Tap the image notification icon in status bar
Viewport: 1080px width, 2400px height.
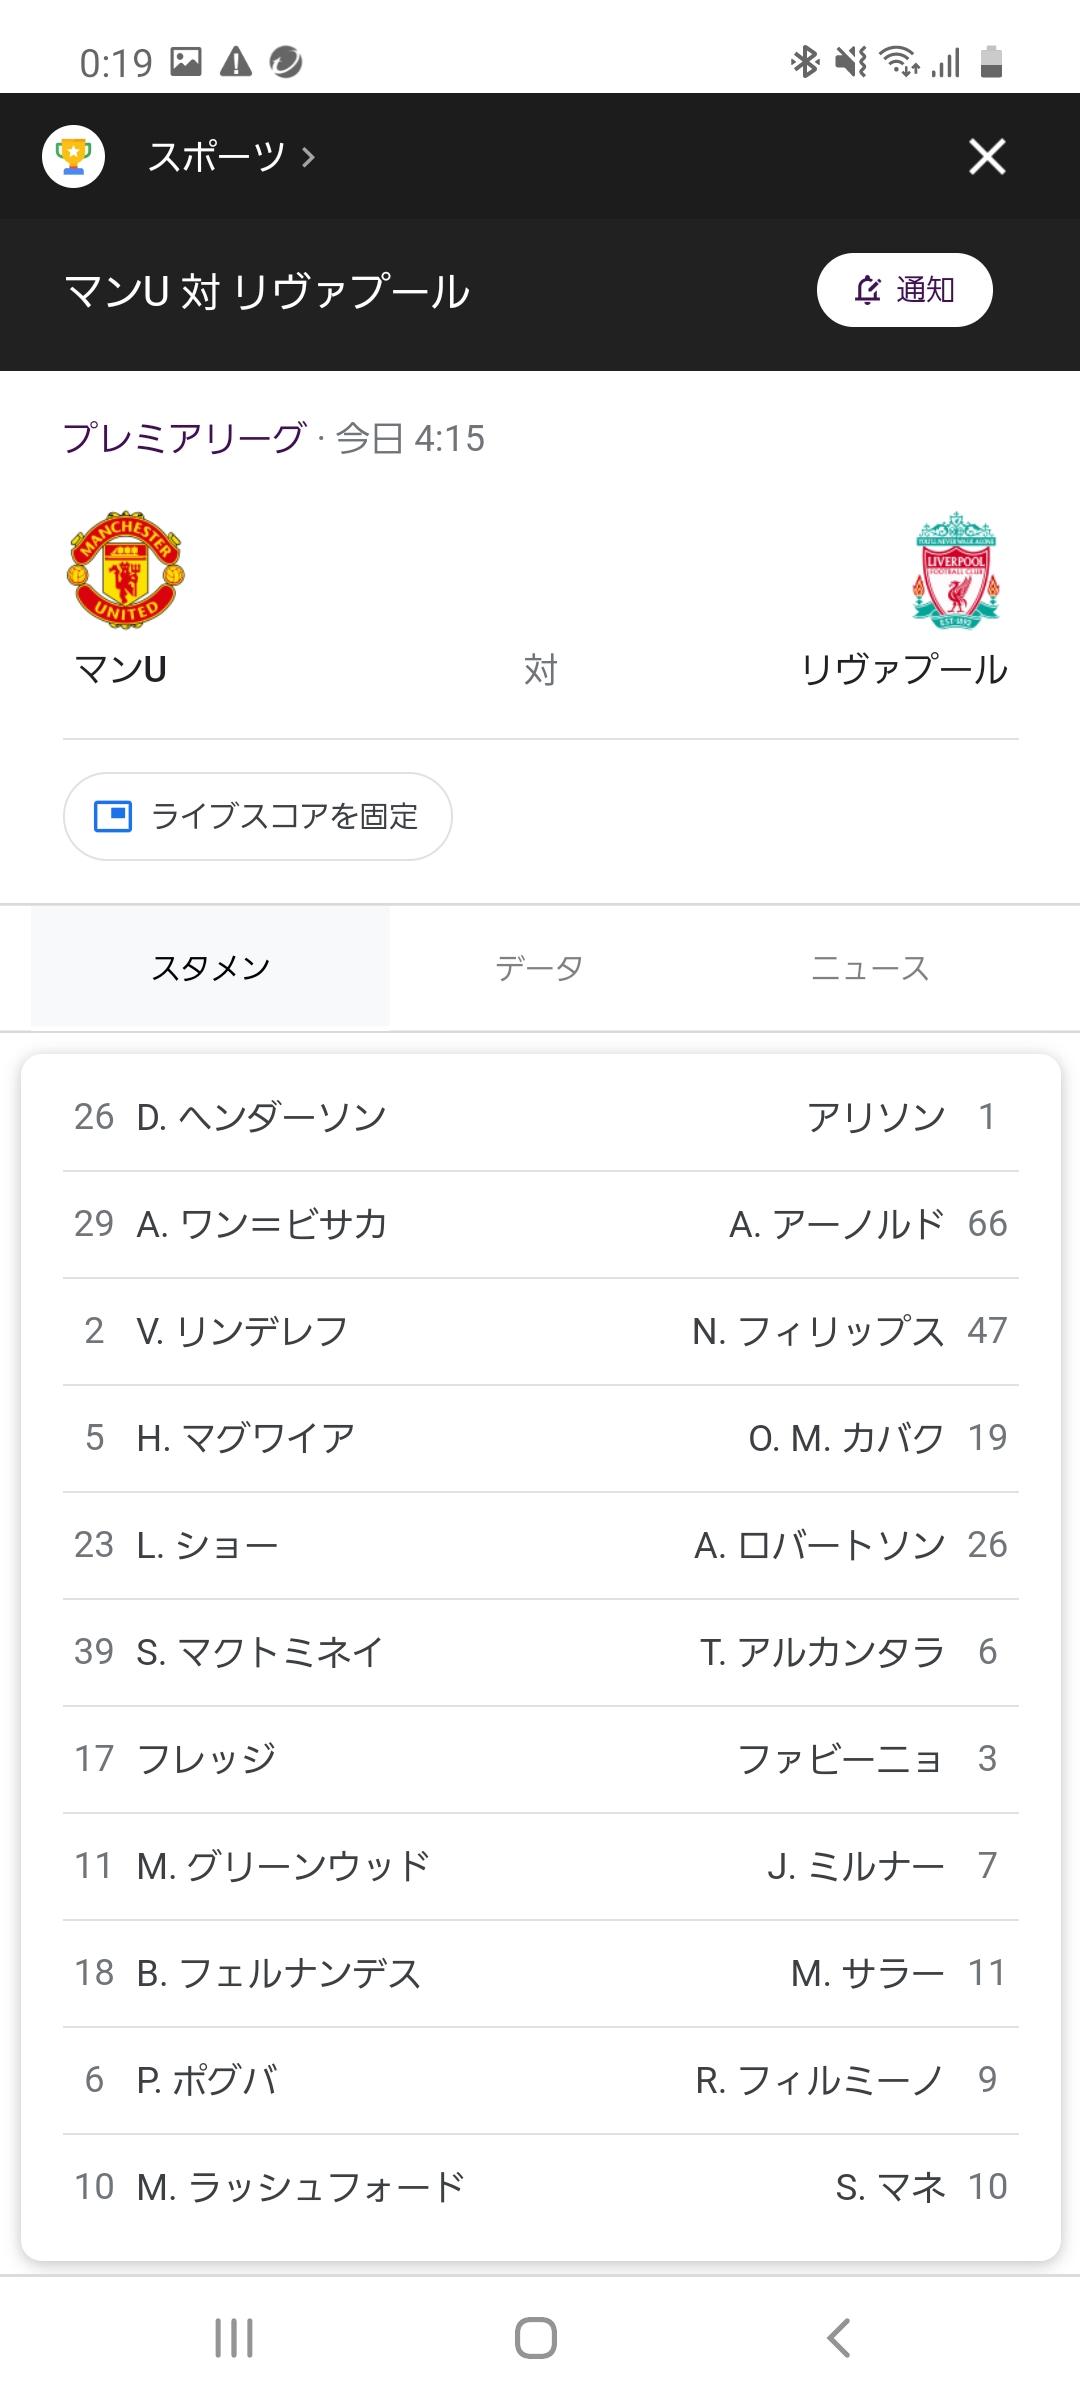point(186,62)
